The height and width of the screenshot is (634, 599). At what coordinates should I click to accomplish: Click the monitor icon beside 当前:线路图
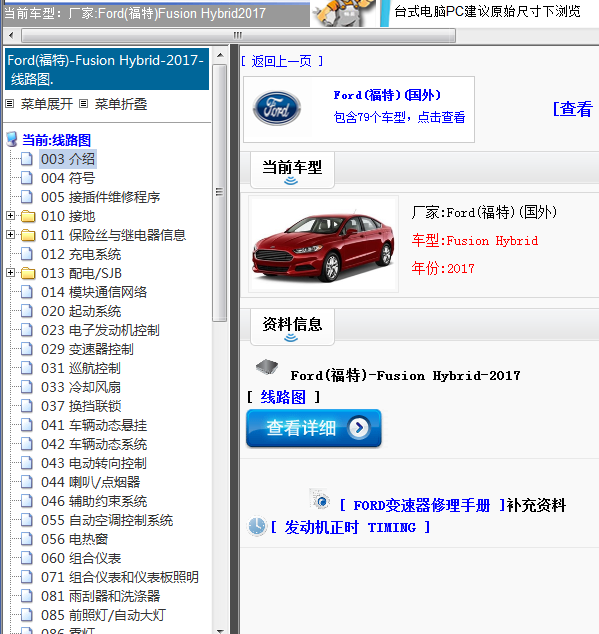click(x=12, y=139)
